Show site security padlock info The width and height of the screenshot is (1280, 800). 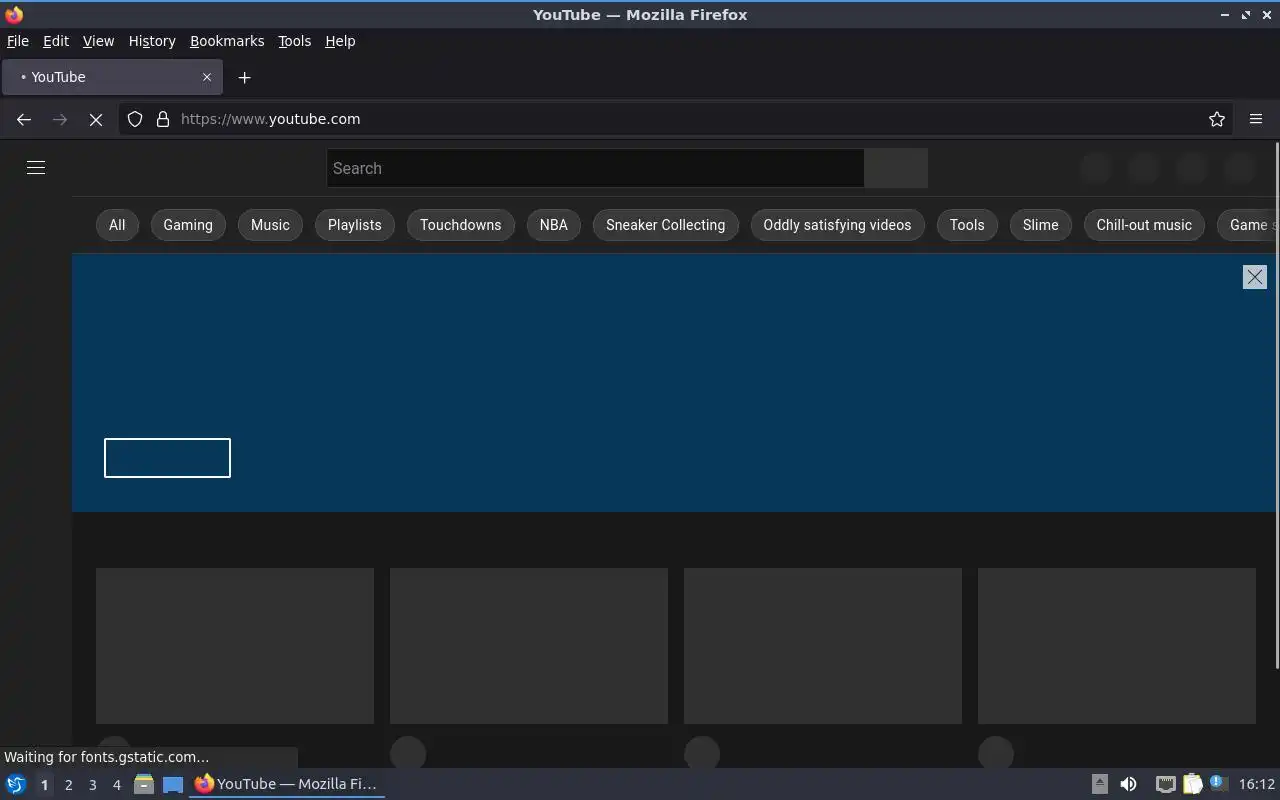click(x=163, y=119)
